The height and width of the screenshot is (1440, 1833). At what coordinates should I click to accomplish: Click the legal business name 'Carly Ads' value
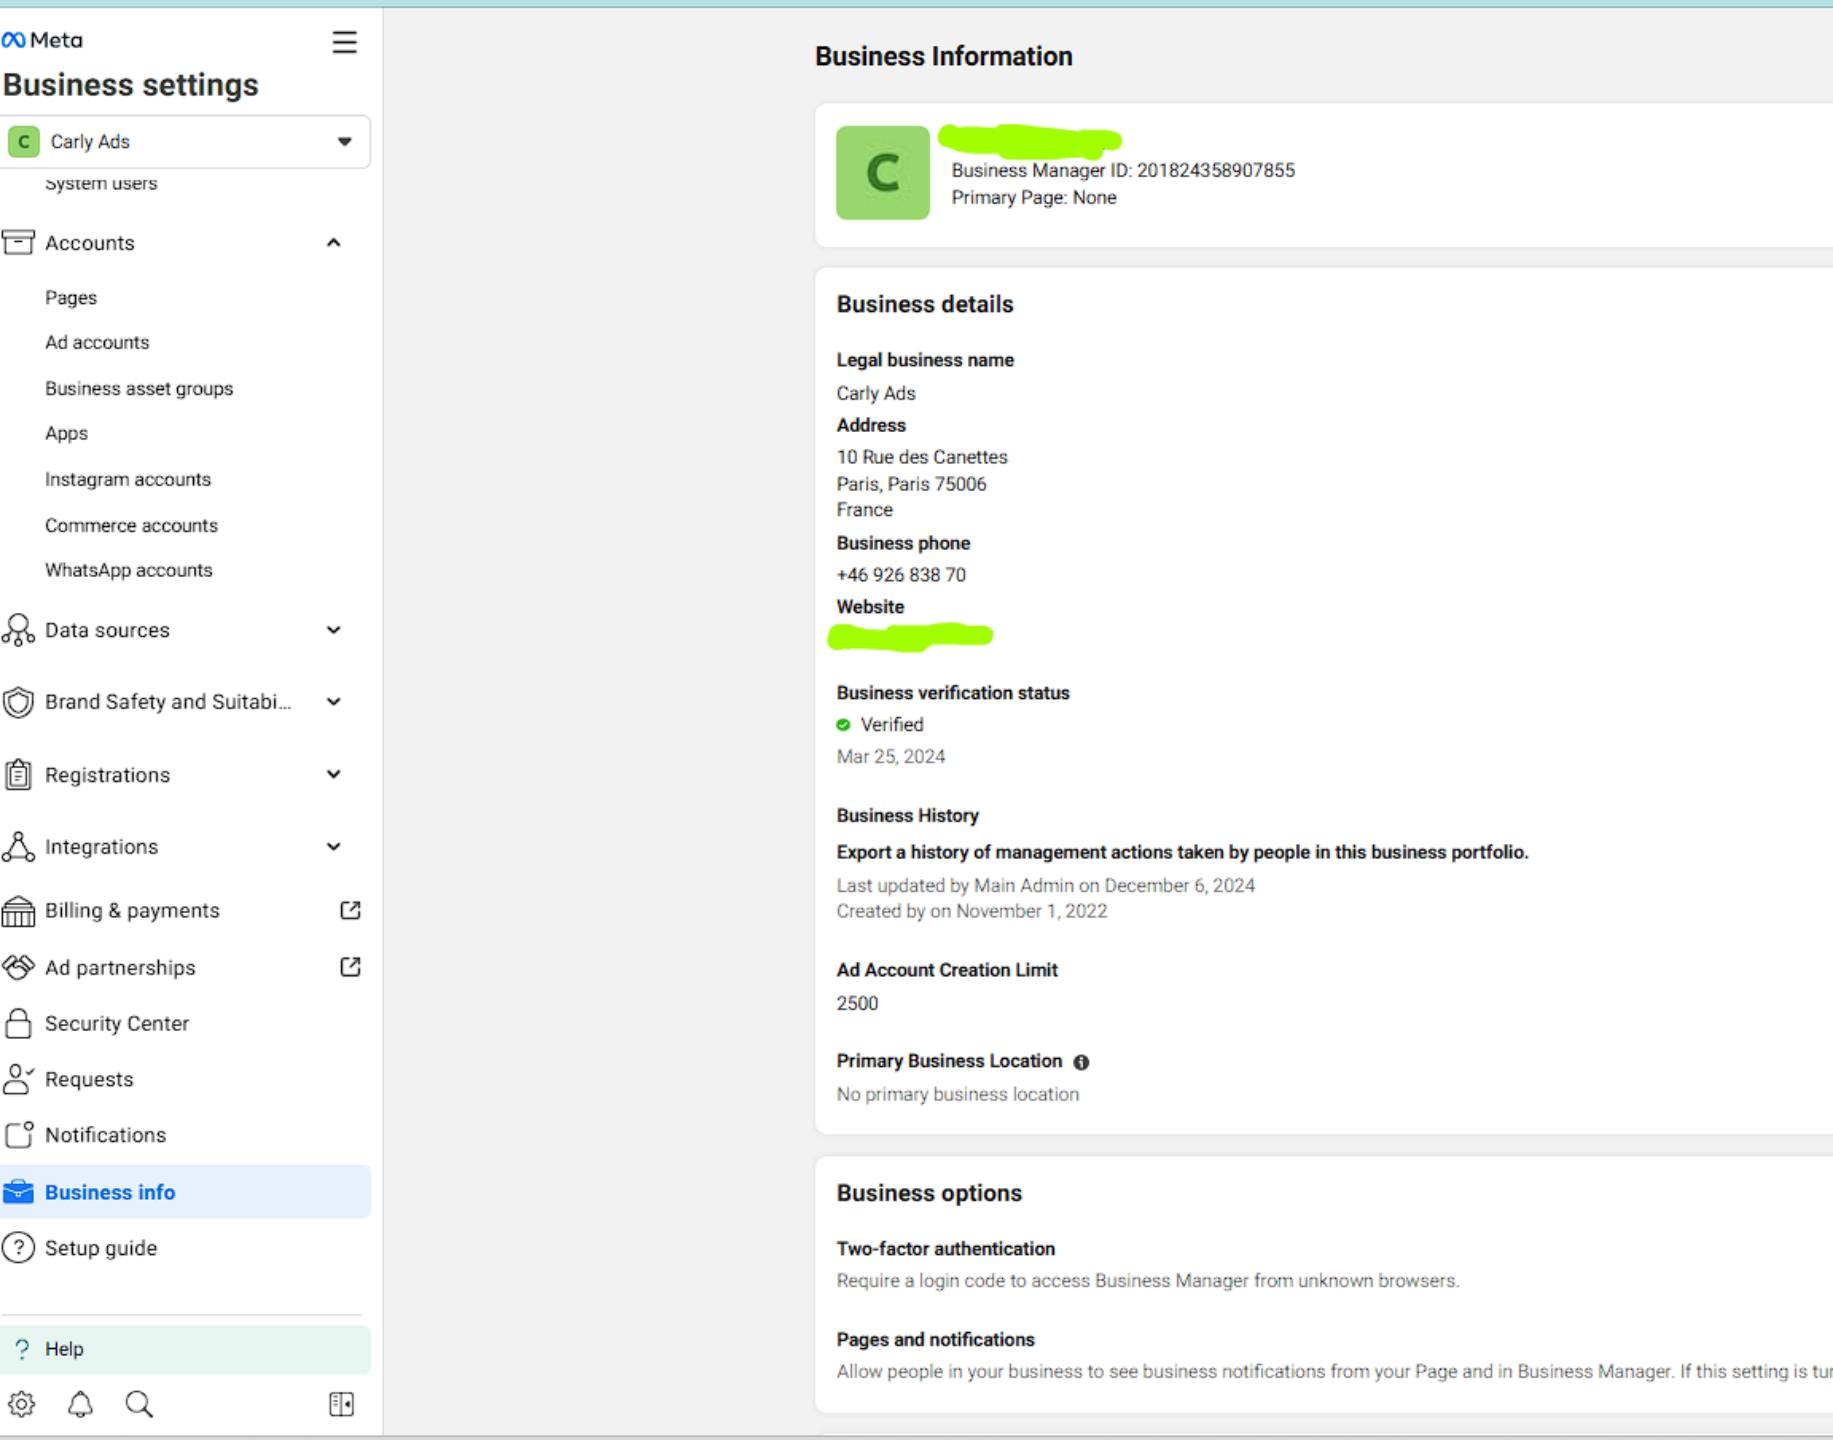tap(876, 394)
